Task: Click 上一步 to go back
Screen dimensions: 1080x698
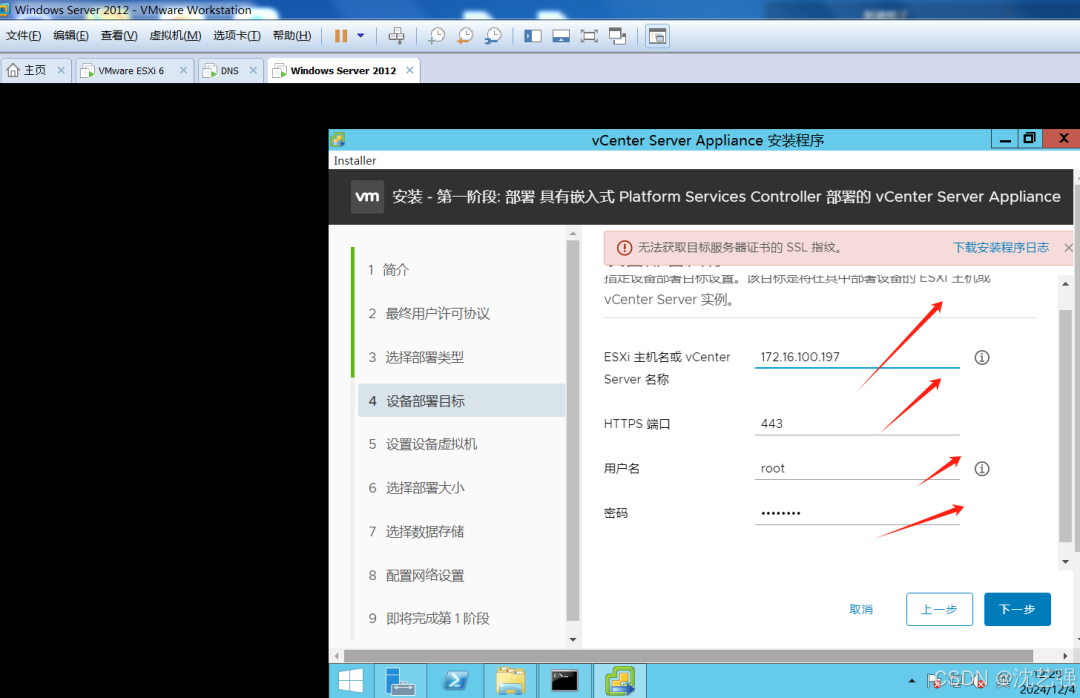Action: pos(939,609)
